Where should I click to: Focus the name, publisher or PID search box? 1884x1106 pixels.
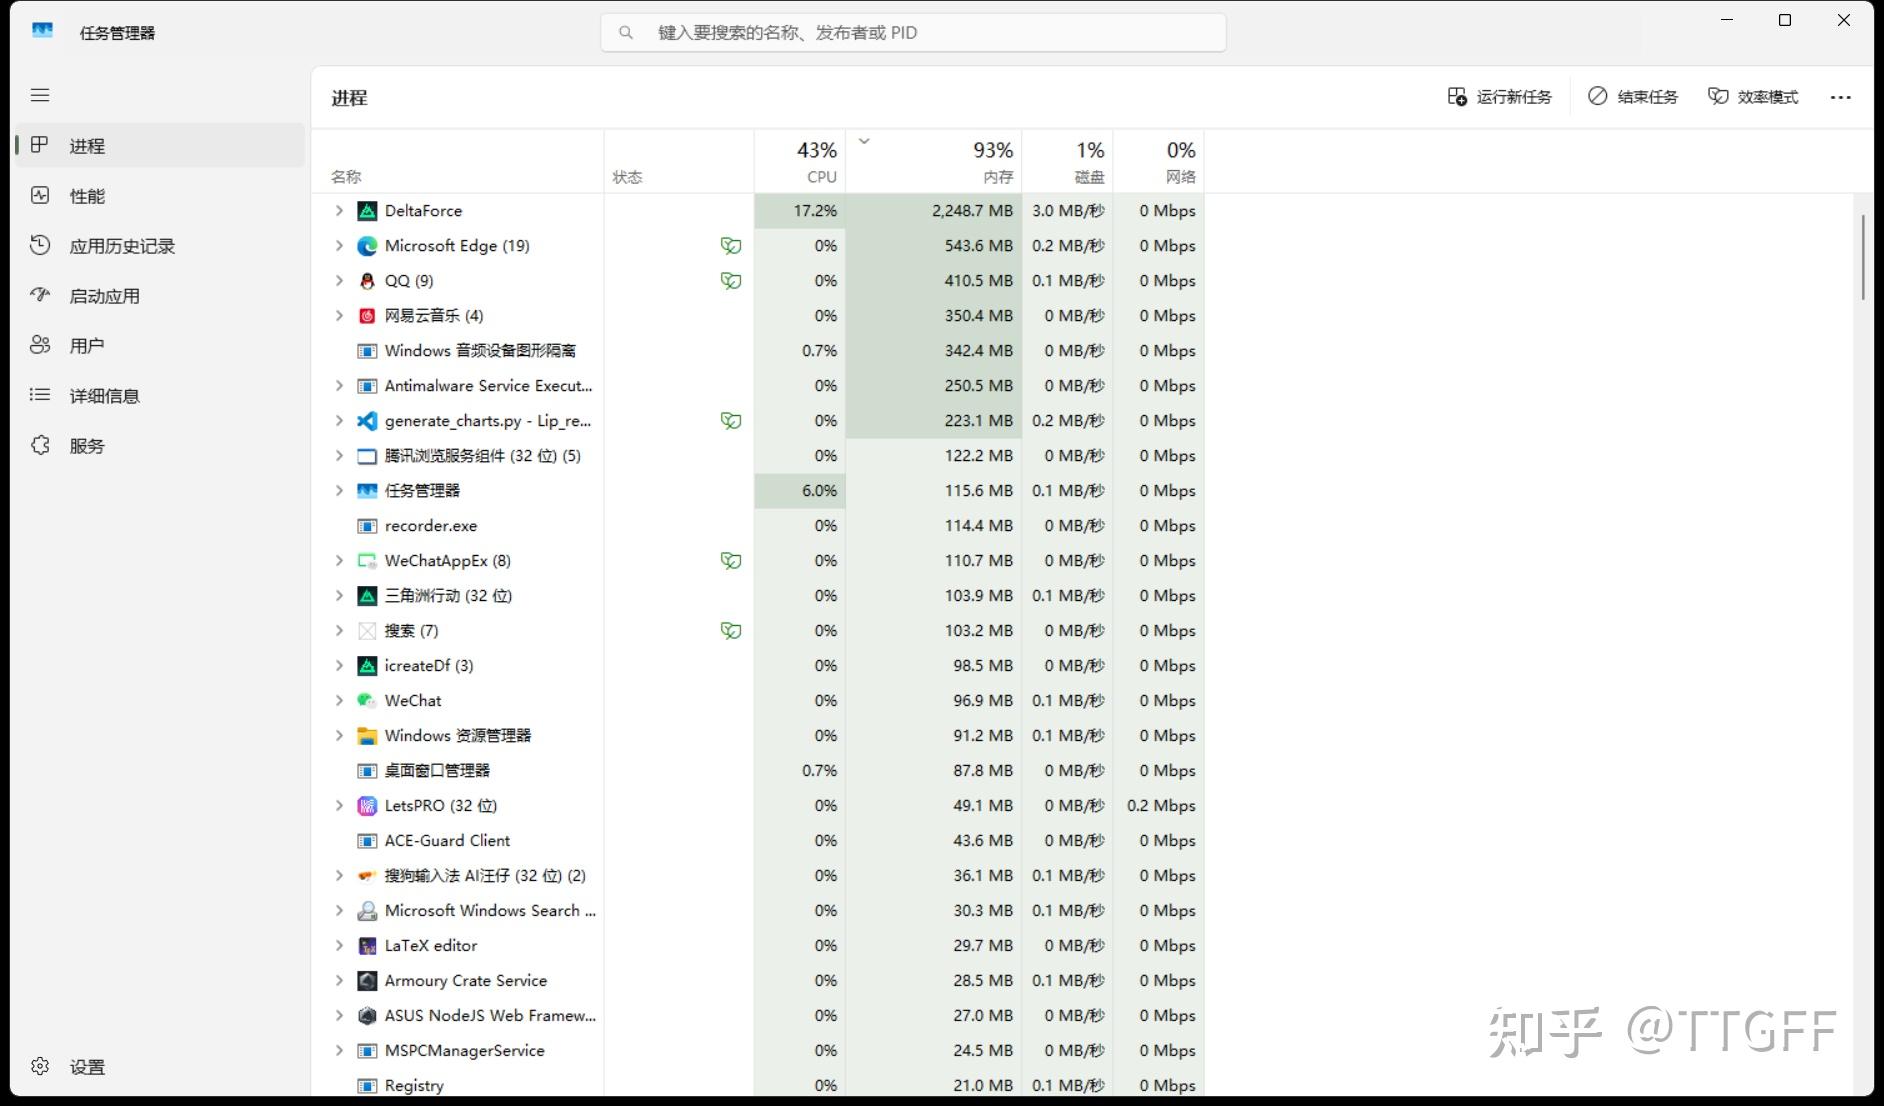tap(913, 33)
